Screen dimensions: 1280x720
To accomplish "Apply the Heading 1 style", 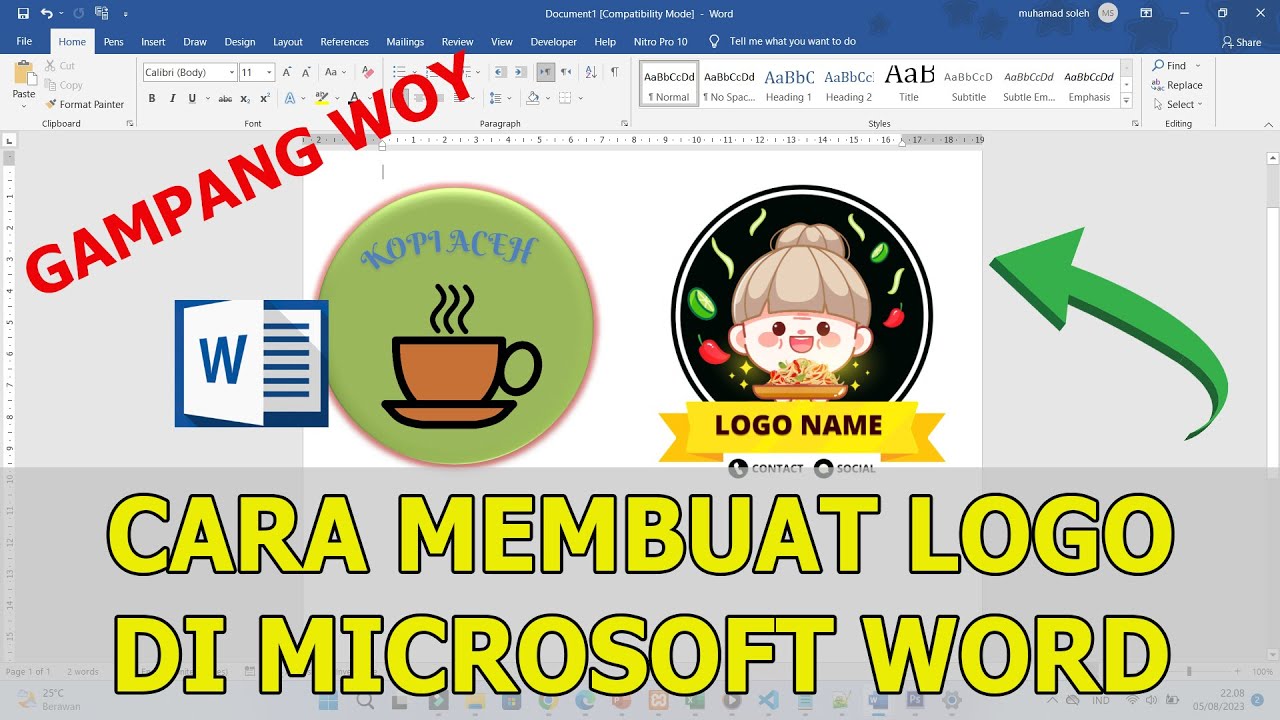I will tap(789, 85).
